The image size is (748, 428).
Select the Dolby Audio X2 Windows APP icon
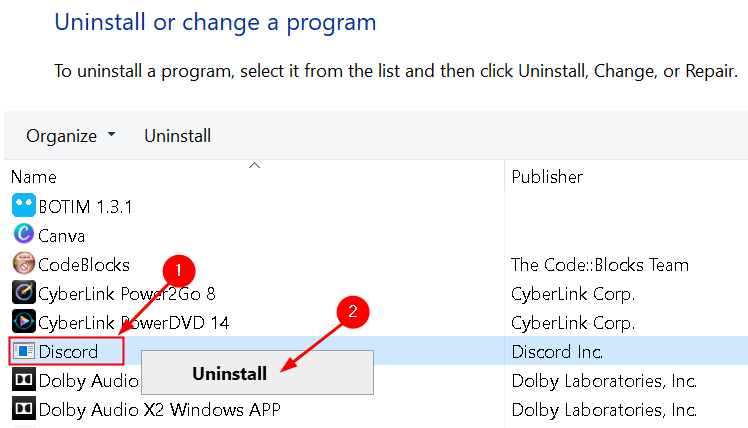[x=23, y=409]
